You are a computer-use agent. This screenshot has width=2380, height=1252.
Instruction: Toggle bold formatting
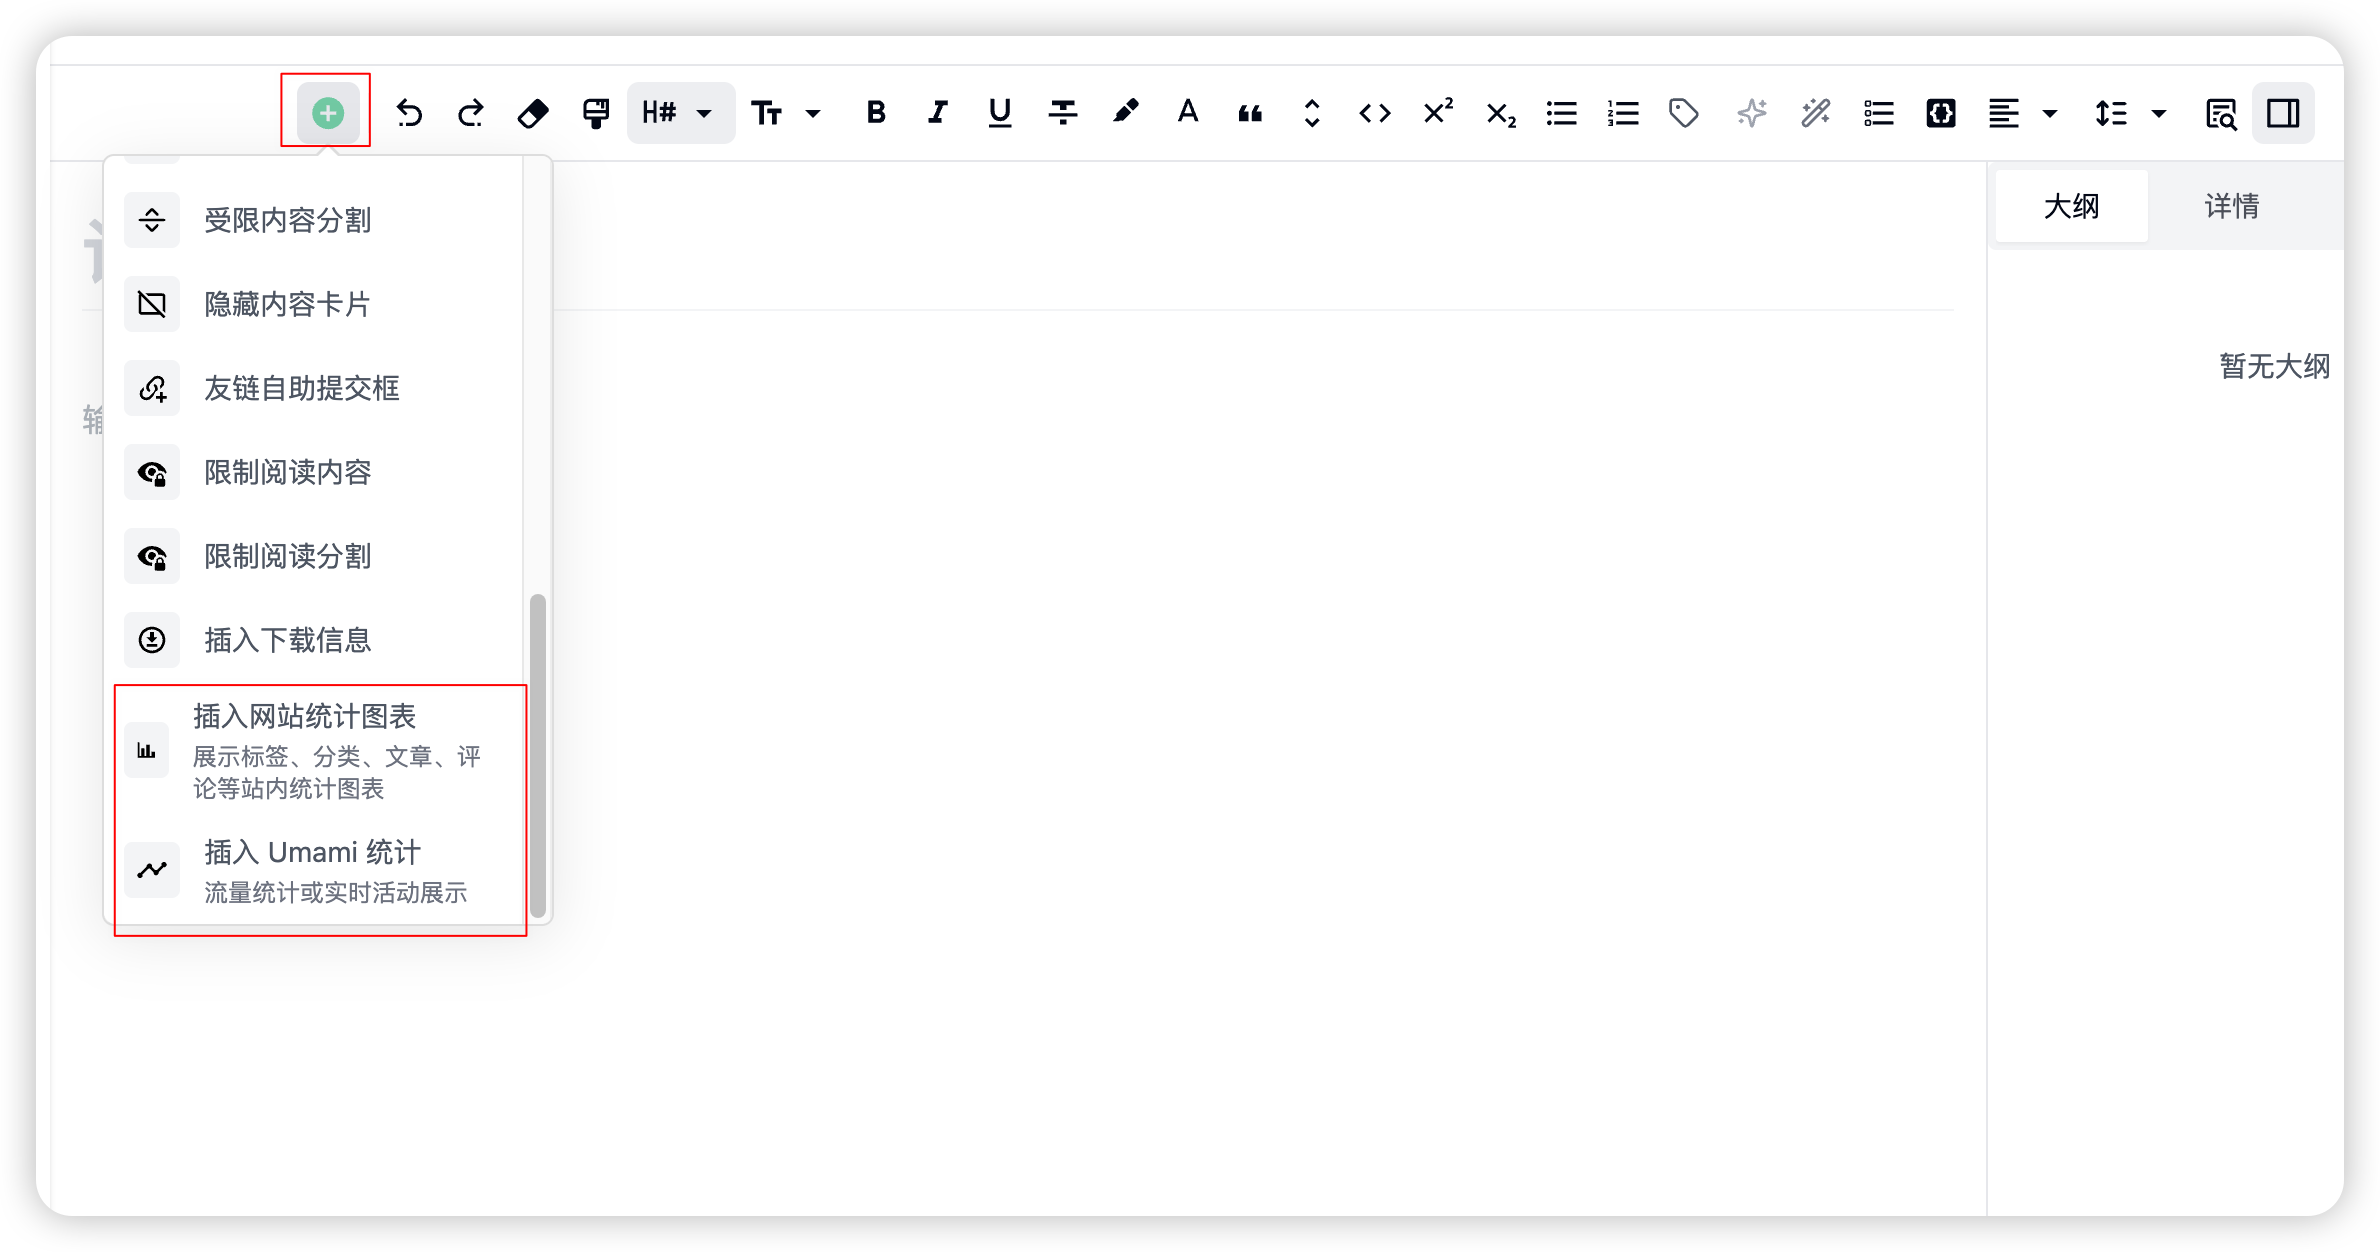(x=876, y=113)
